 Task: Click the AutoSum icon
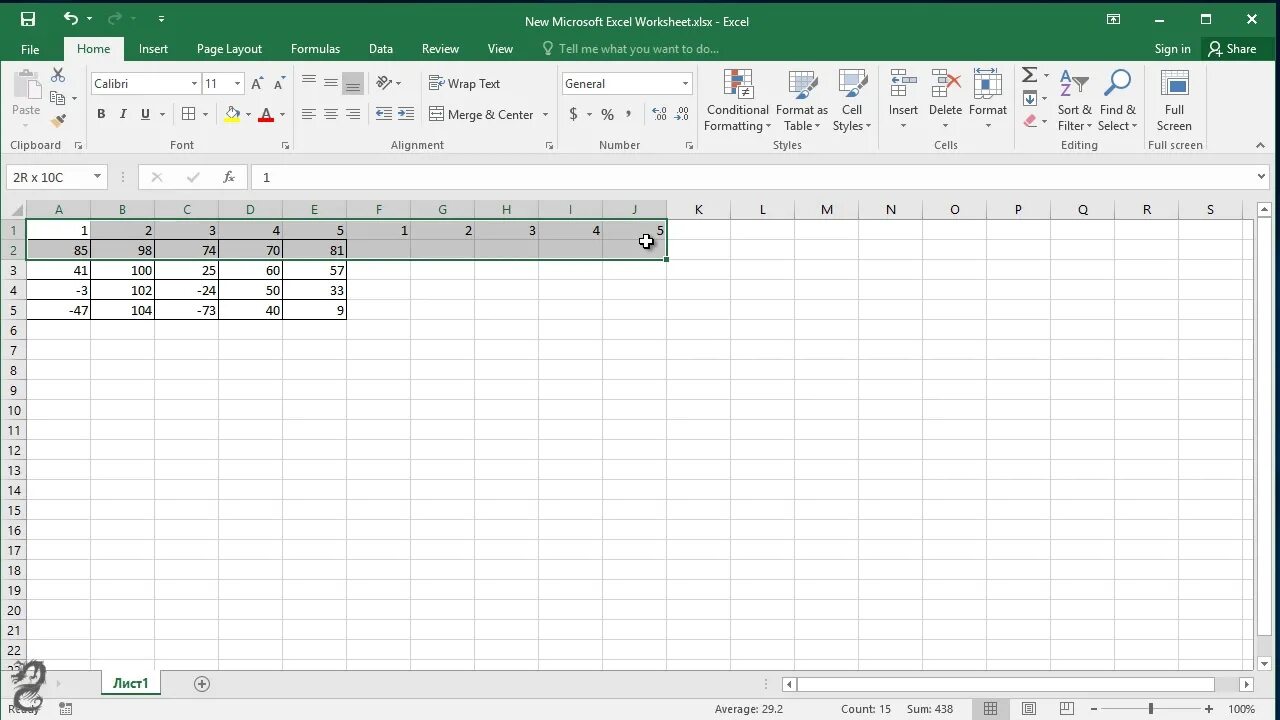[1030, 74]
